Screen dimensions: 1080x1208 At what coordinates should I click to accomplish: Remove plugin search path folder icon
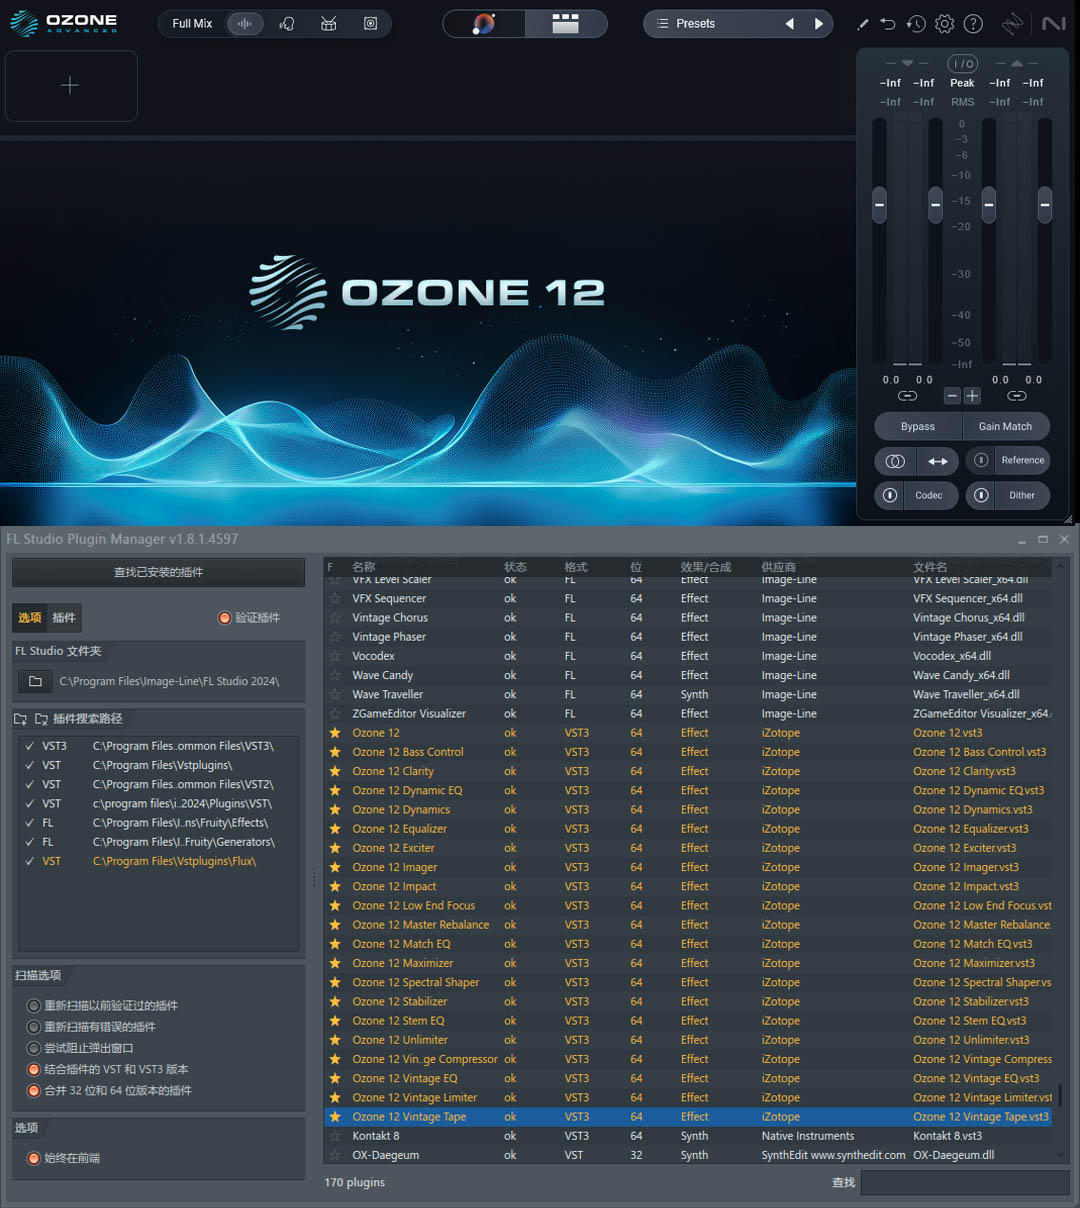coord(41,719)
